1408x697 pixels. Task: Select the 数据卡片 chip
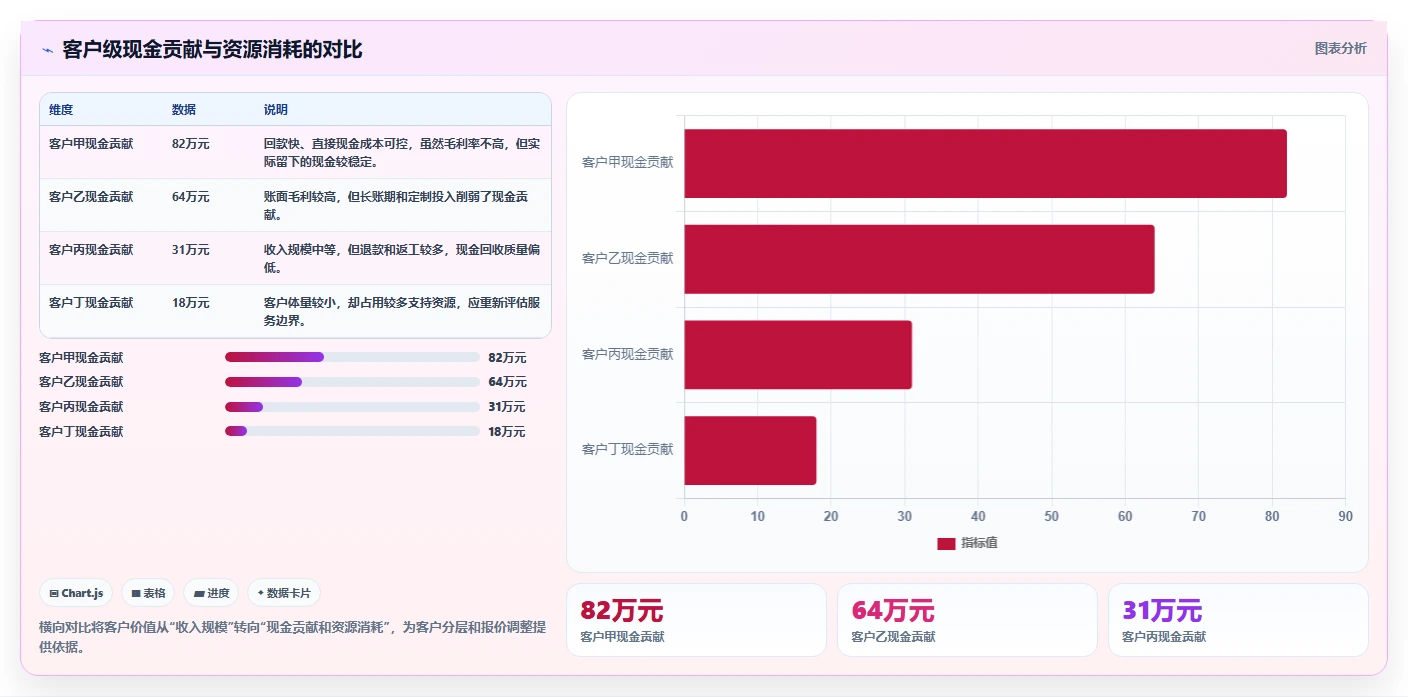click(284, 593)
